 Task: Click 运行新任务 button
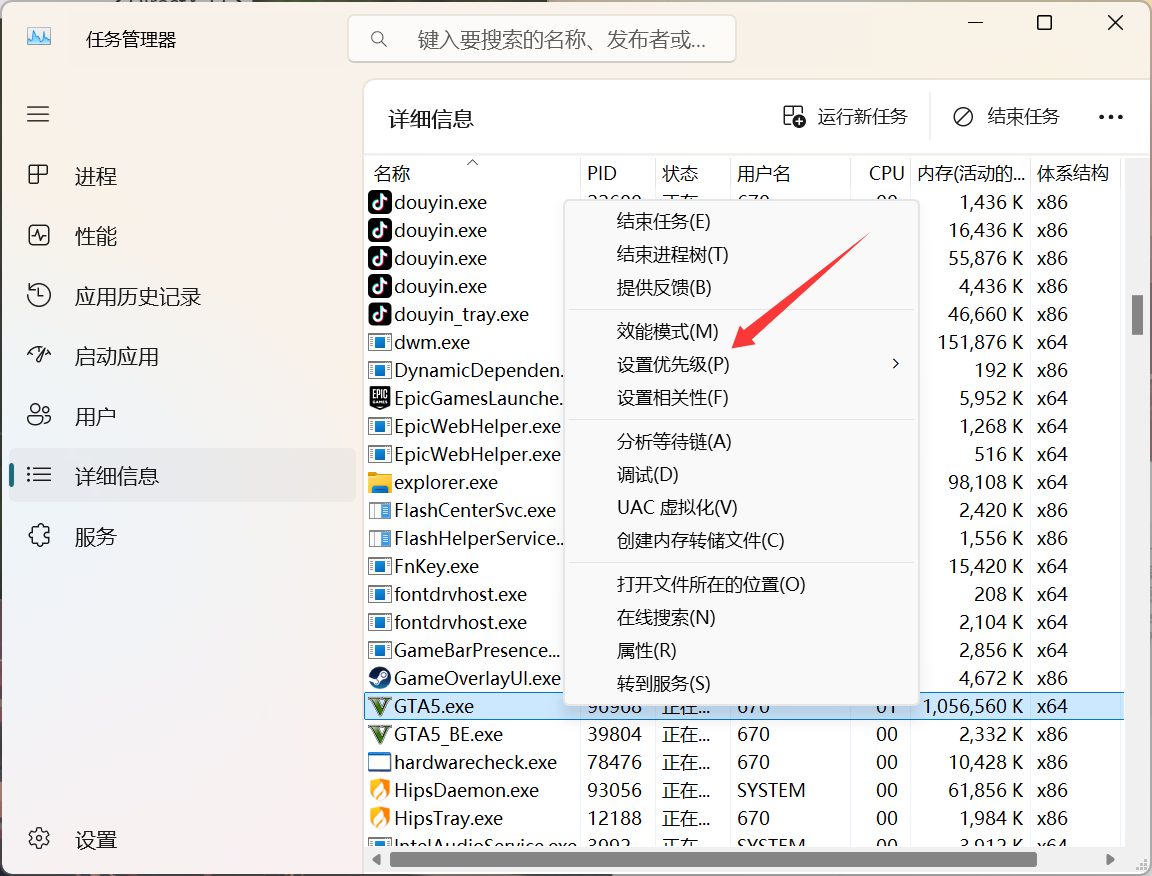point(845,117)
